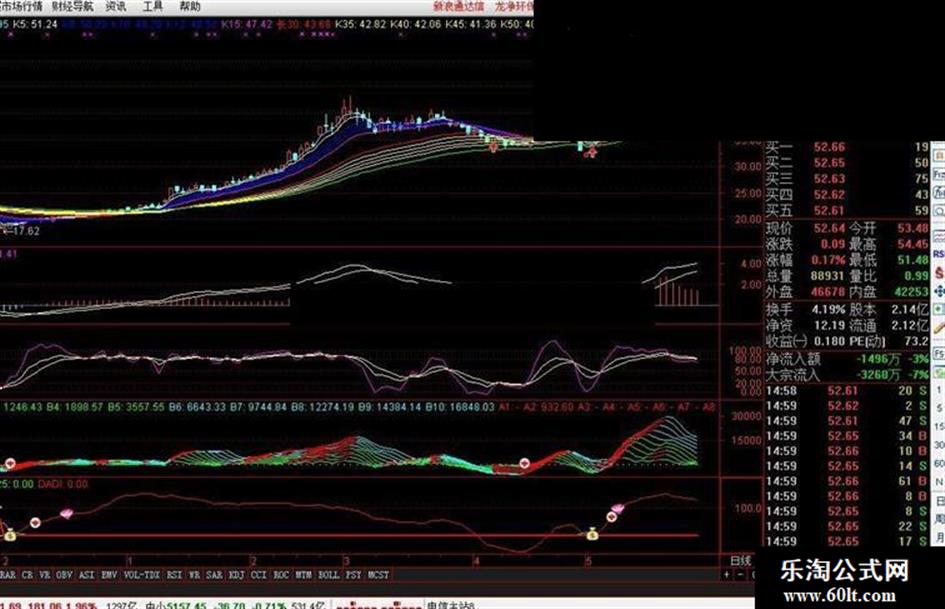
Task: Click the 外盘 value 46678
Action: point(827,292)
